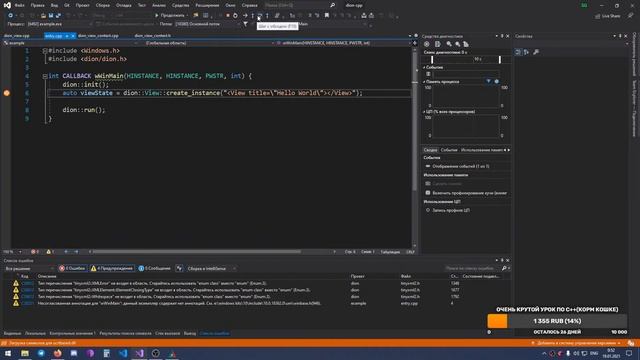This screenshot has height=360, width=640.
Task: Click the diagnostics Reset View icon
Action: 466,44
